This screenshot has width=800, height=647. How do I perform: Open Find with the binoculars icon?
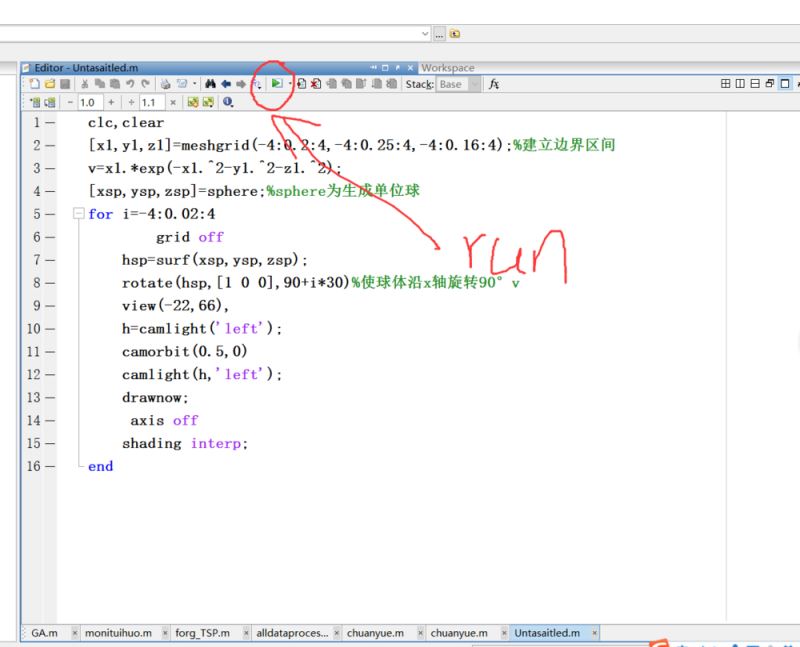point(210,84)
